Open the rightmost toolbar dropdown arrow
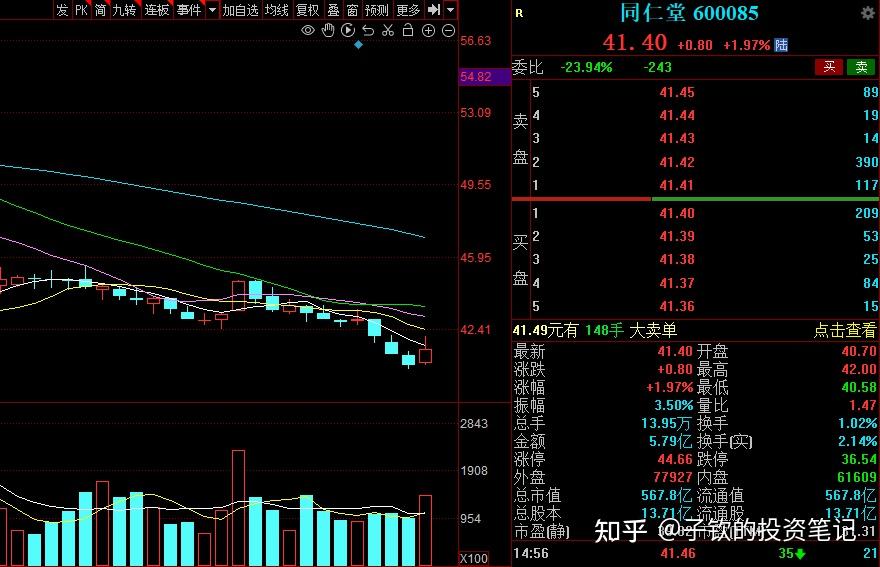The width and height of the screenshot is (880, 567). (450, 10)
